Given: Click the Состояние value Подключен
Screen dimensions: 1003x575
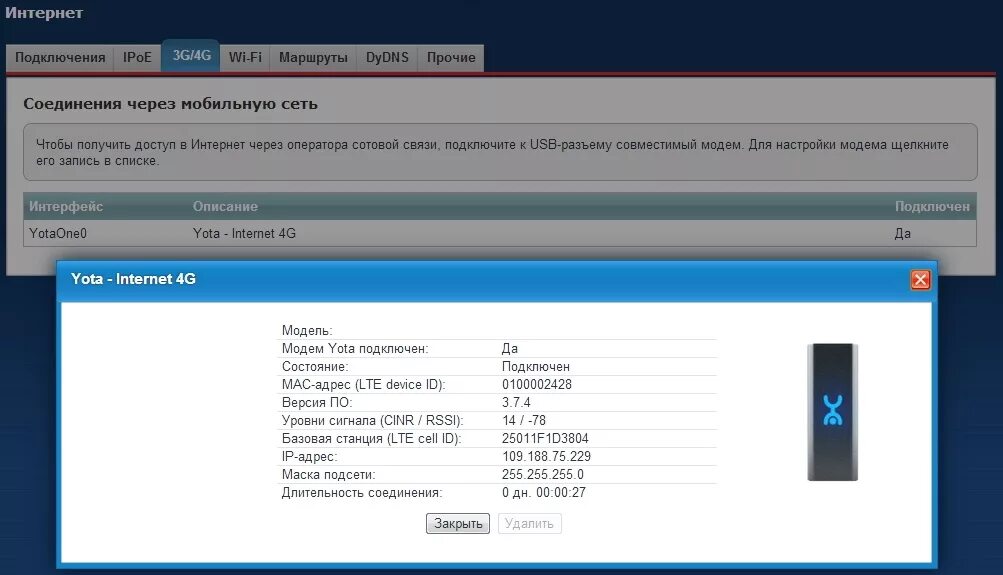Looking at the screenshot, I should [535, 366].
